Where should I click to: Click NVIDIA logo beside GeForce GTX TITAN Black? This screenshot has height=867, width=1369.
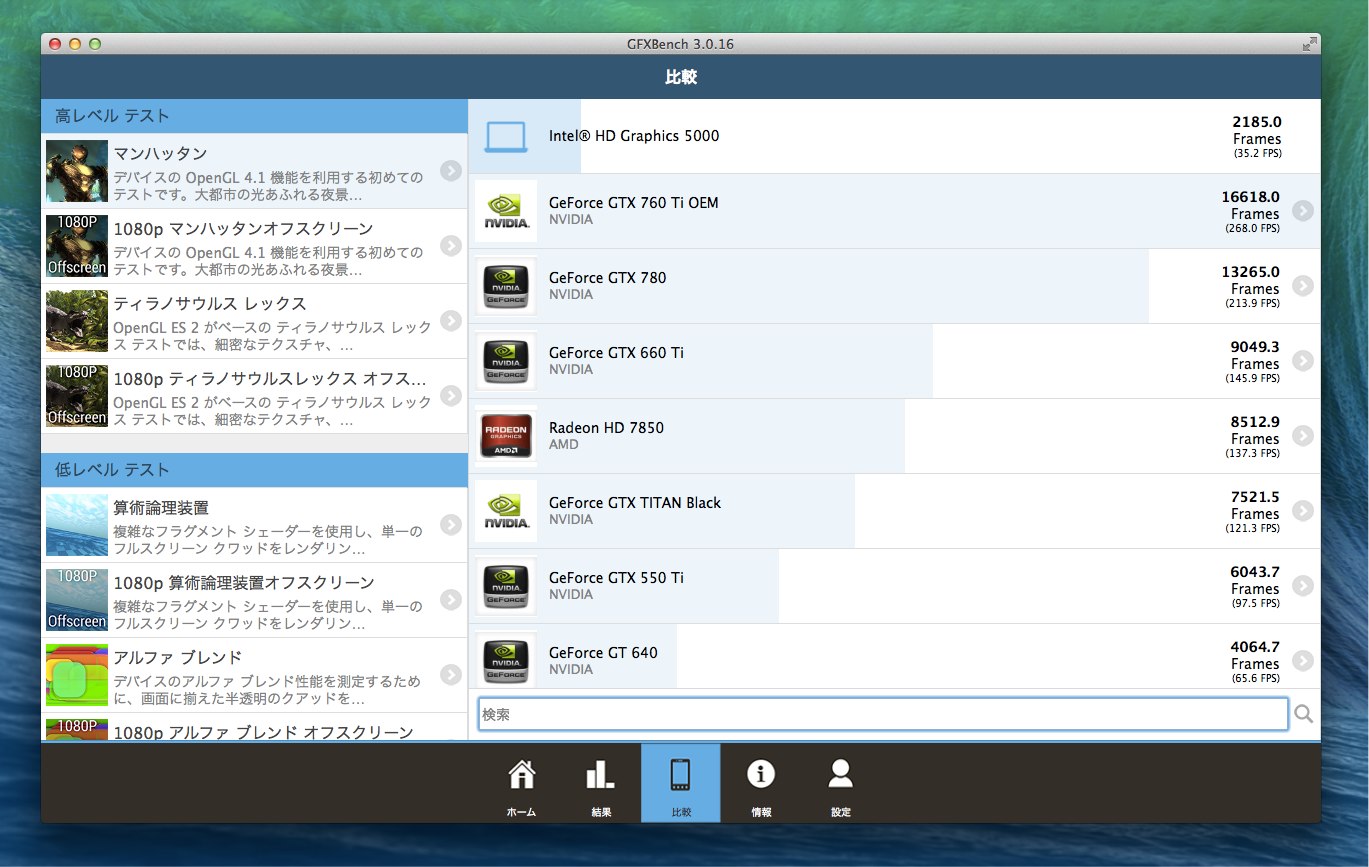point(506,511)
